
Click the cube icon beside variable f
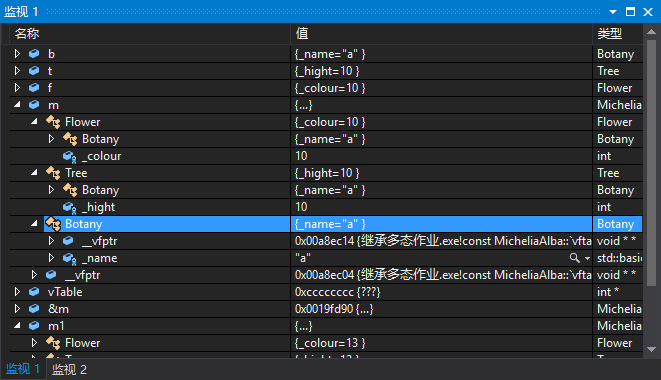click(x=34, y=87)
